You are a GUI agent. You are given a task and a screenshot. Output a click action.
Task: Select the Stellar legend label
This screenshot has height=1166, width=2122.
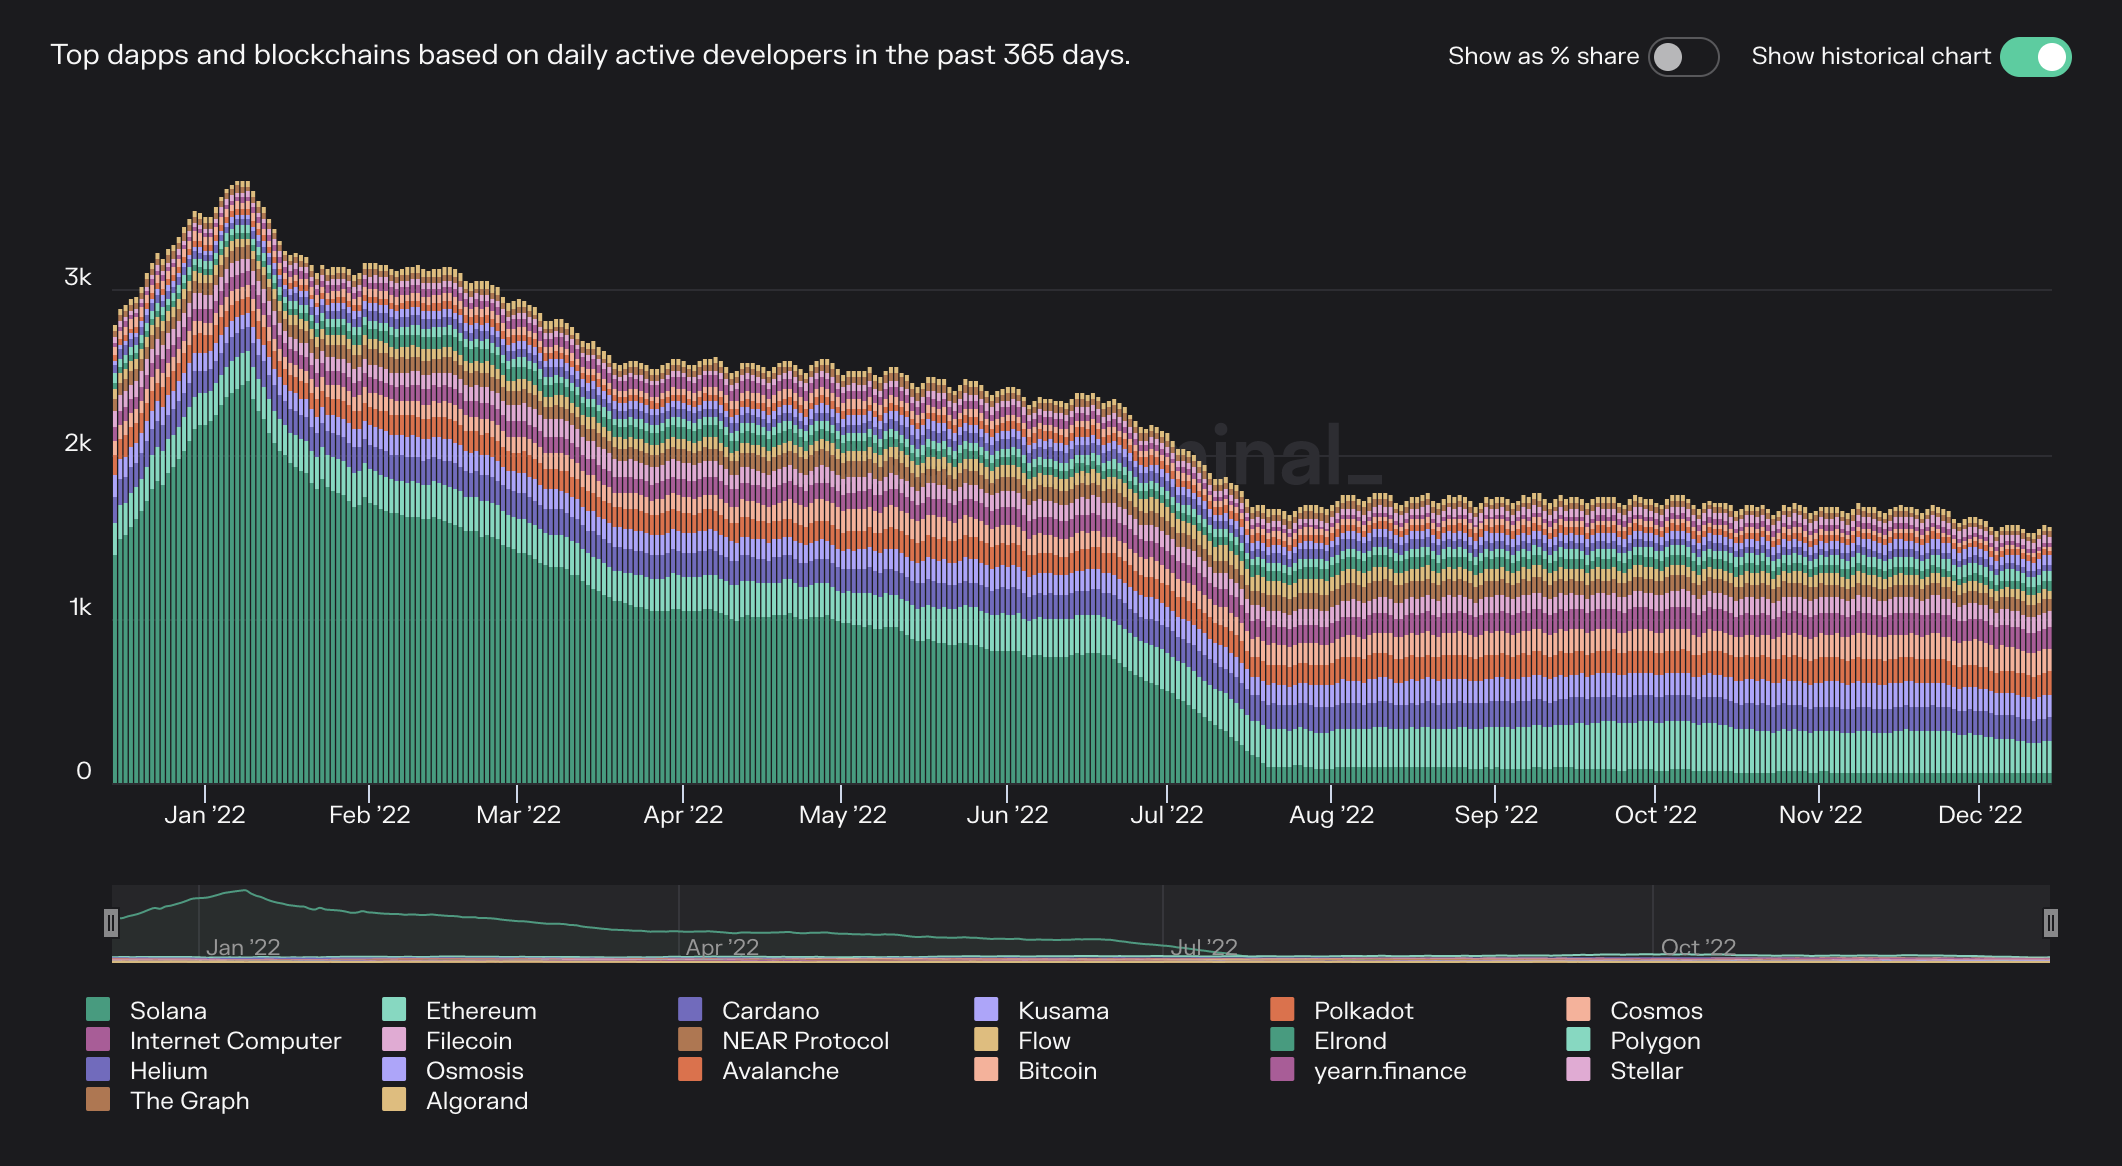click(1646, 1071)
